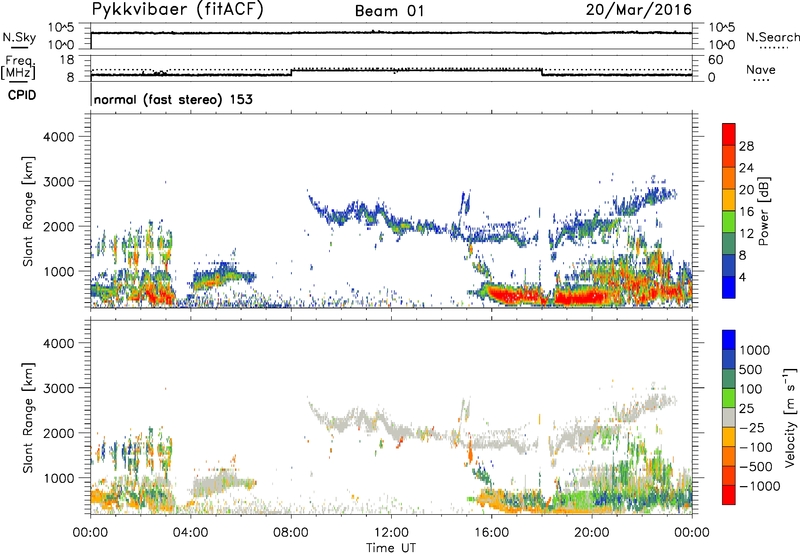The height and width of the screenshot is (554, 800).
Task: Click the 'Time UT' axis title
Action: coord(391,548)
